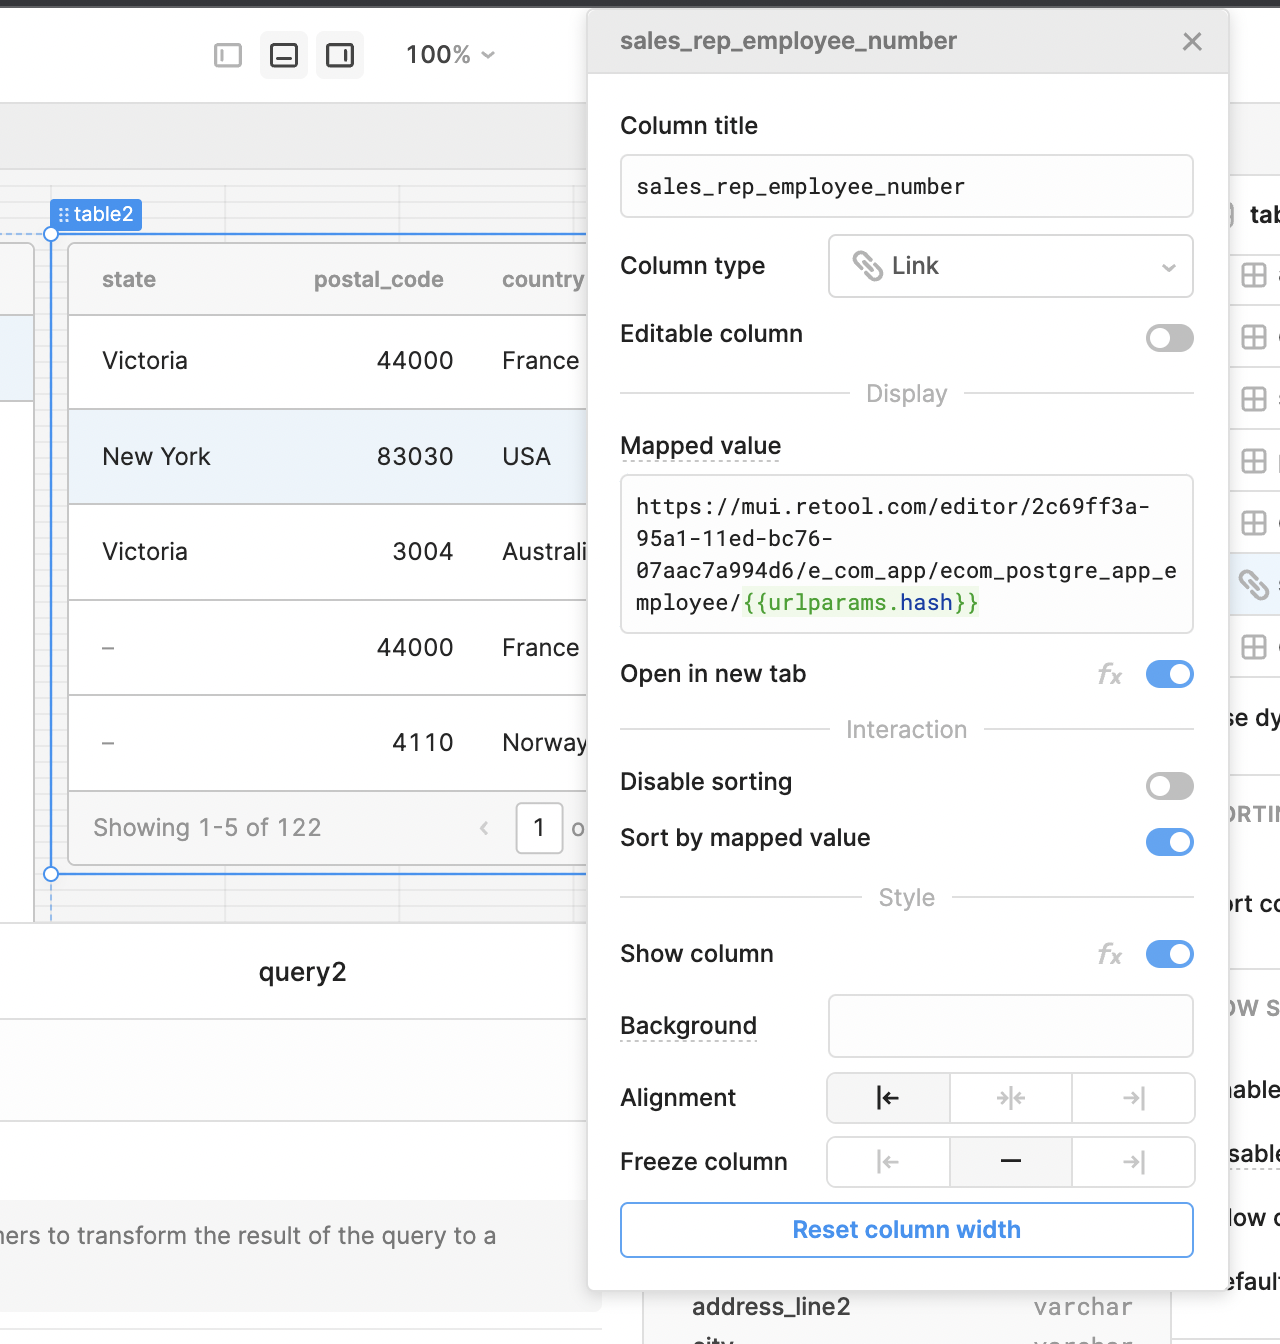Click the Background color field
This screenshot has height=1344, width=1280.
[x=1011, y=1026]
